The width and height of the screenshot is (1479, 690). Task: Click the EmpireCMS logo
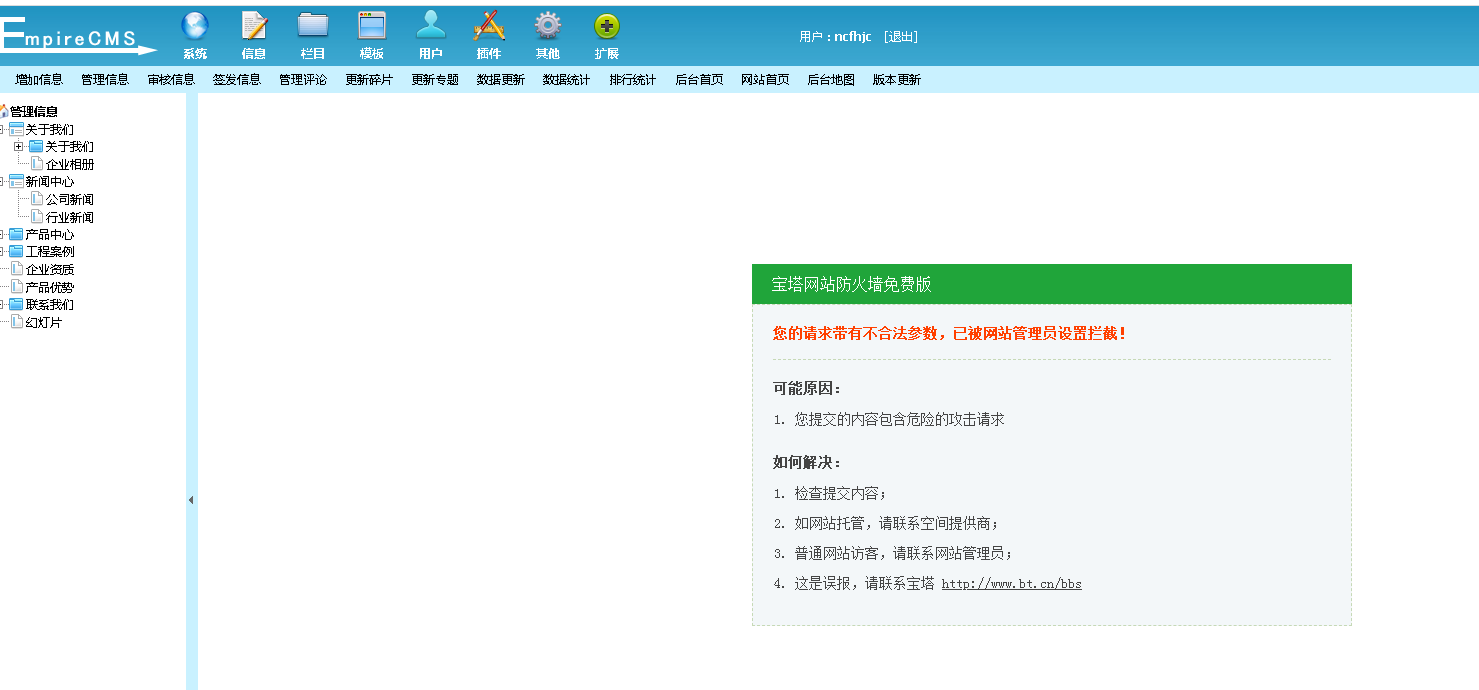[x=78, y=36]
